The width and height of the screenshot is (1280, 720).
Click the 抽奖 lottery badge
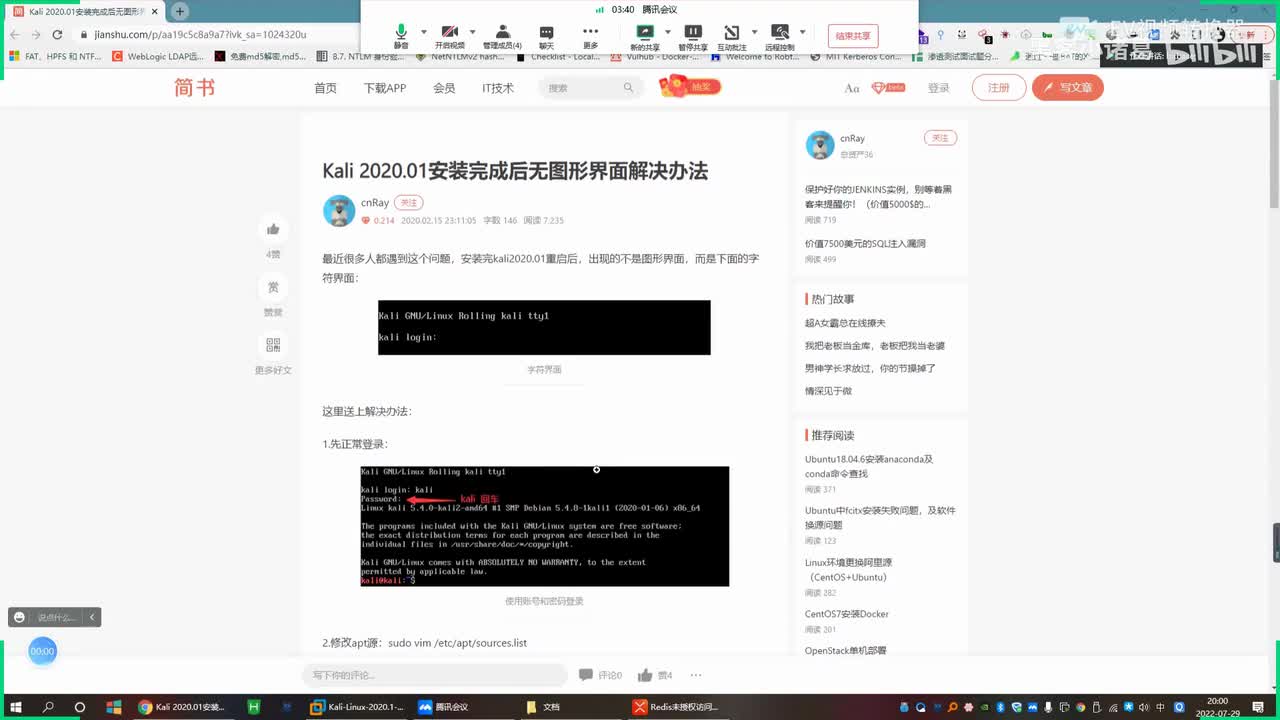(690, 87)
